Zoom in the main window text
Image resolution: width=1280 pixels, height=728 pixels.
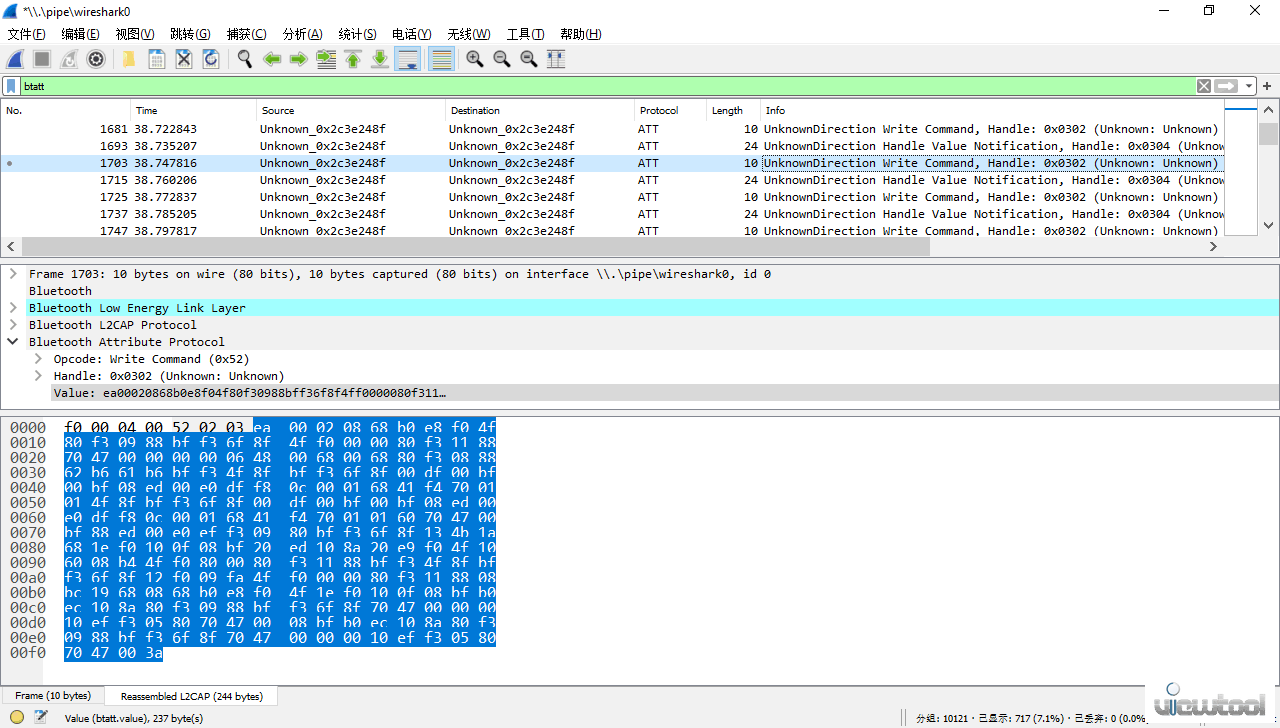click(x=475, y=59)
